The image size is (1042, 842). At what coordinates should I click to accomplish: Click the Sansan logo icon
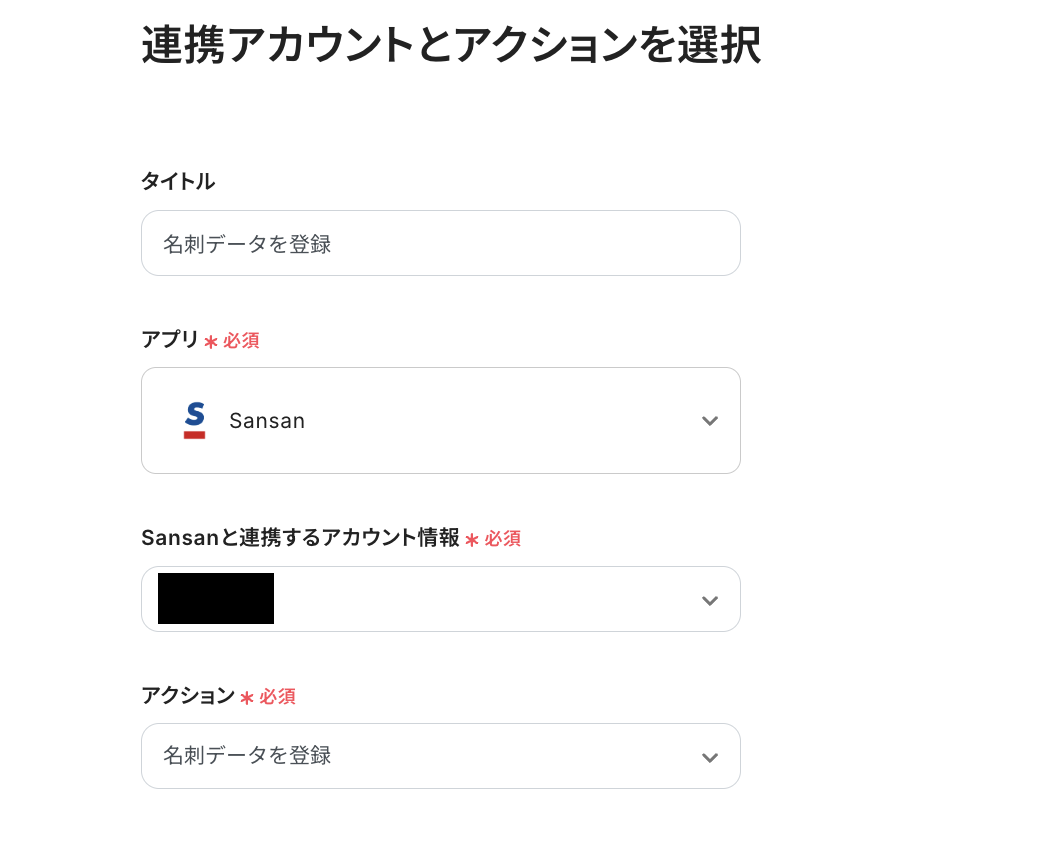tap(195, 420)
